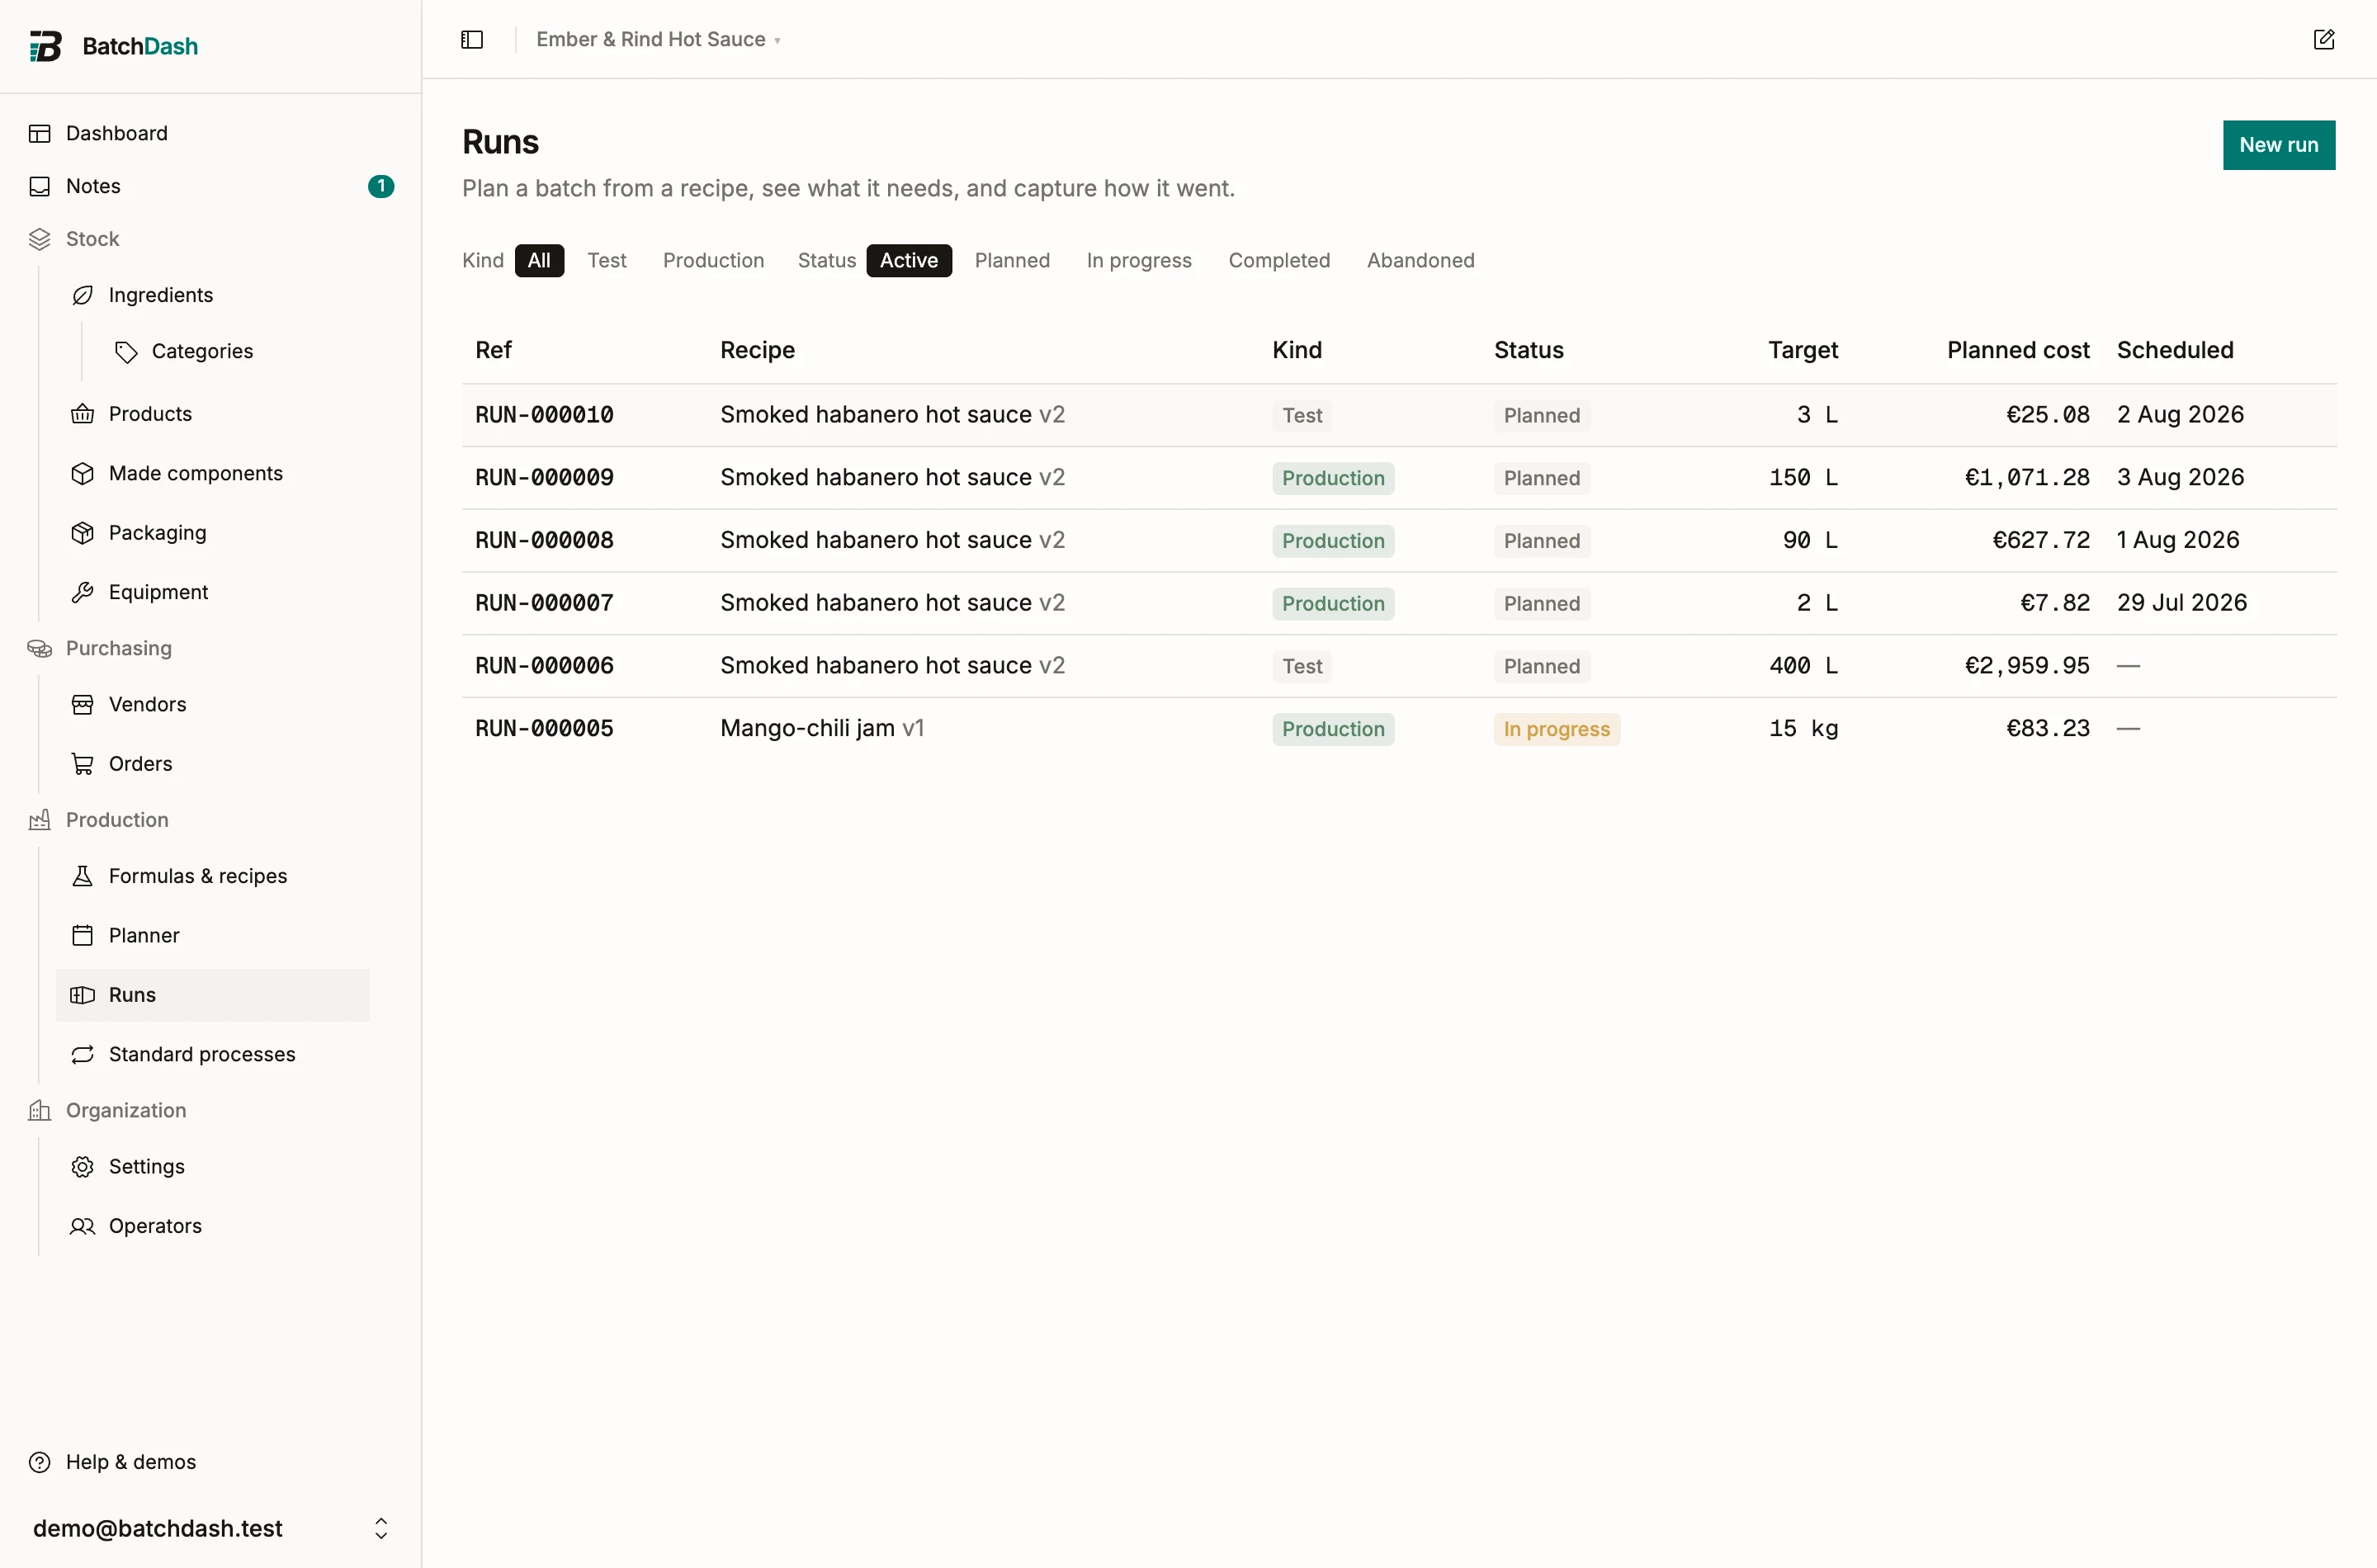Open run RUN-000010
This screenshot has width=2377, height=1568.
(544, 415)
